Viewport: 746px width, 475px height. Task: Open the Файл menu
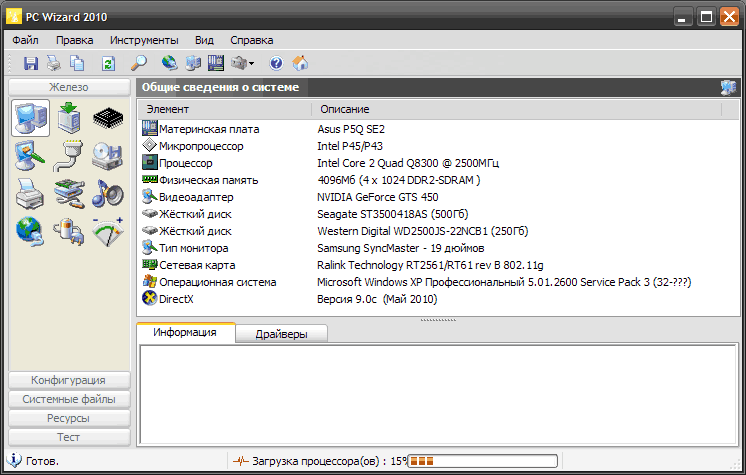[25, 40]
